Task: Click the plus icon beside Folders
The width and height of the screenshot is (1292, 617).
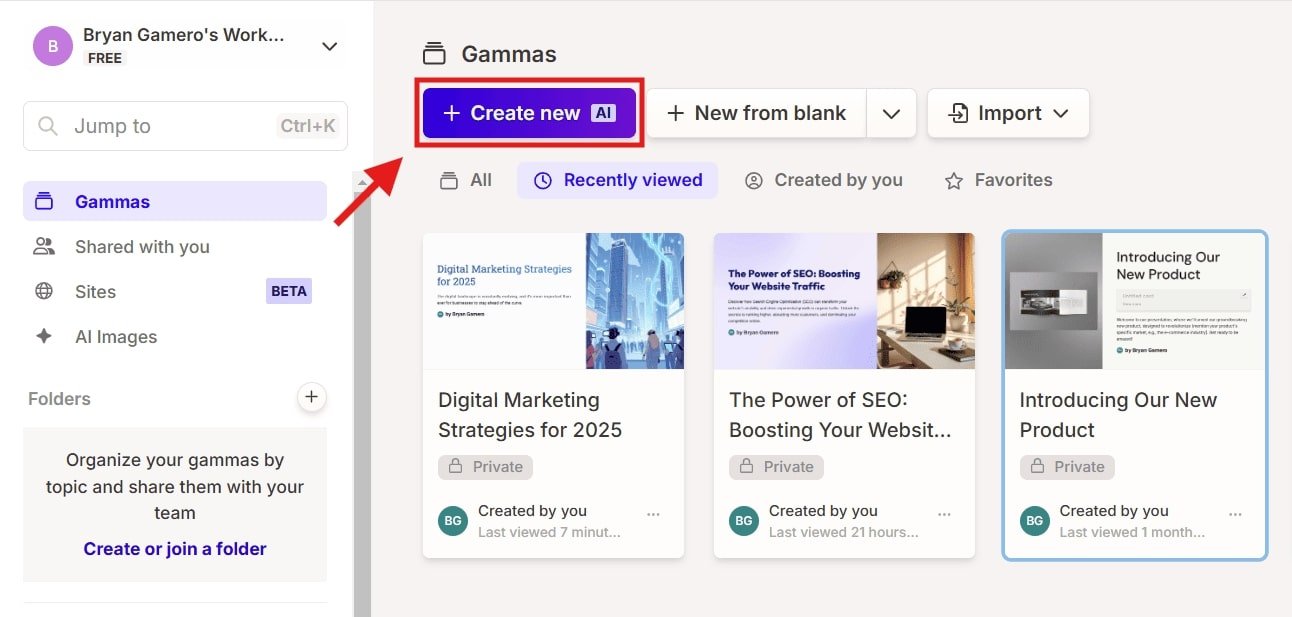Action: [311, 397]
